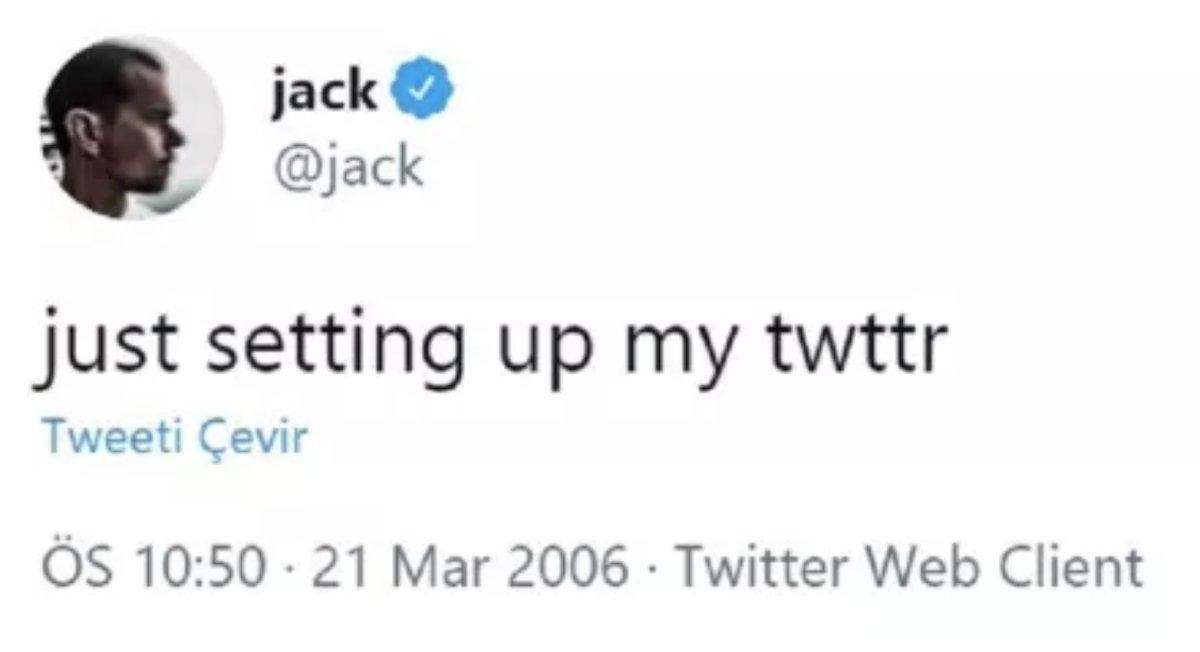Open the 10:50 tweet timestamp

(203, 568)
